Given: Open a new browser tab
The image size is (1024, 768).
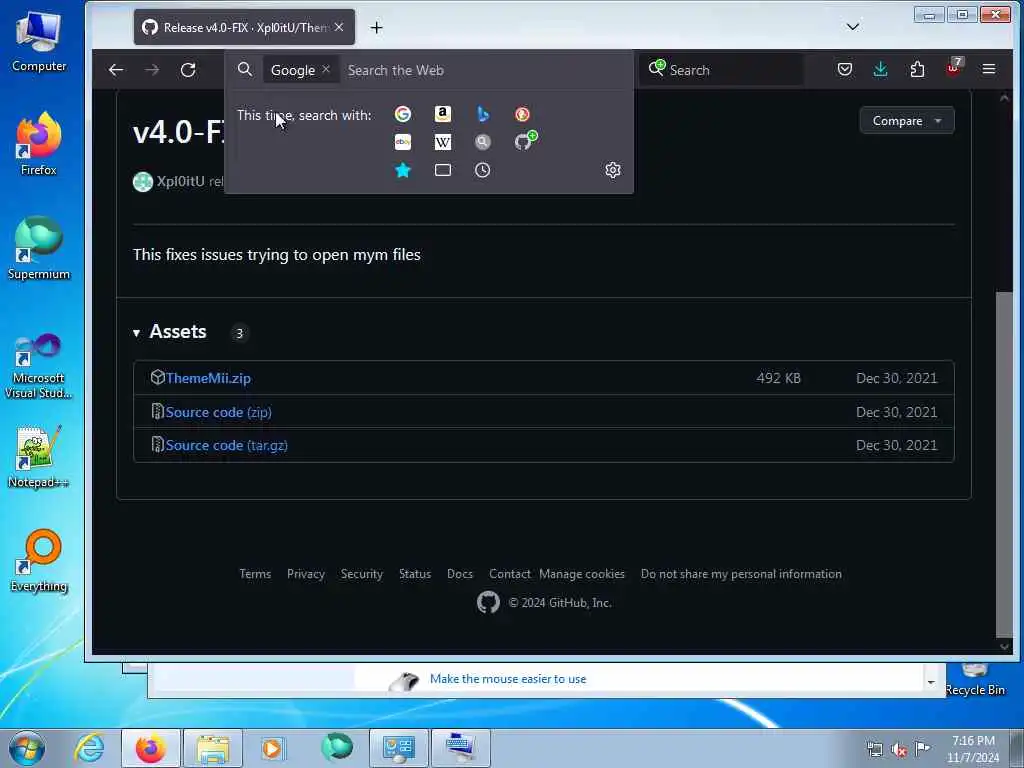Looking at the screenshot, I should [x=376, y=27].
